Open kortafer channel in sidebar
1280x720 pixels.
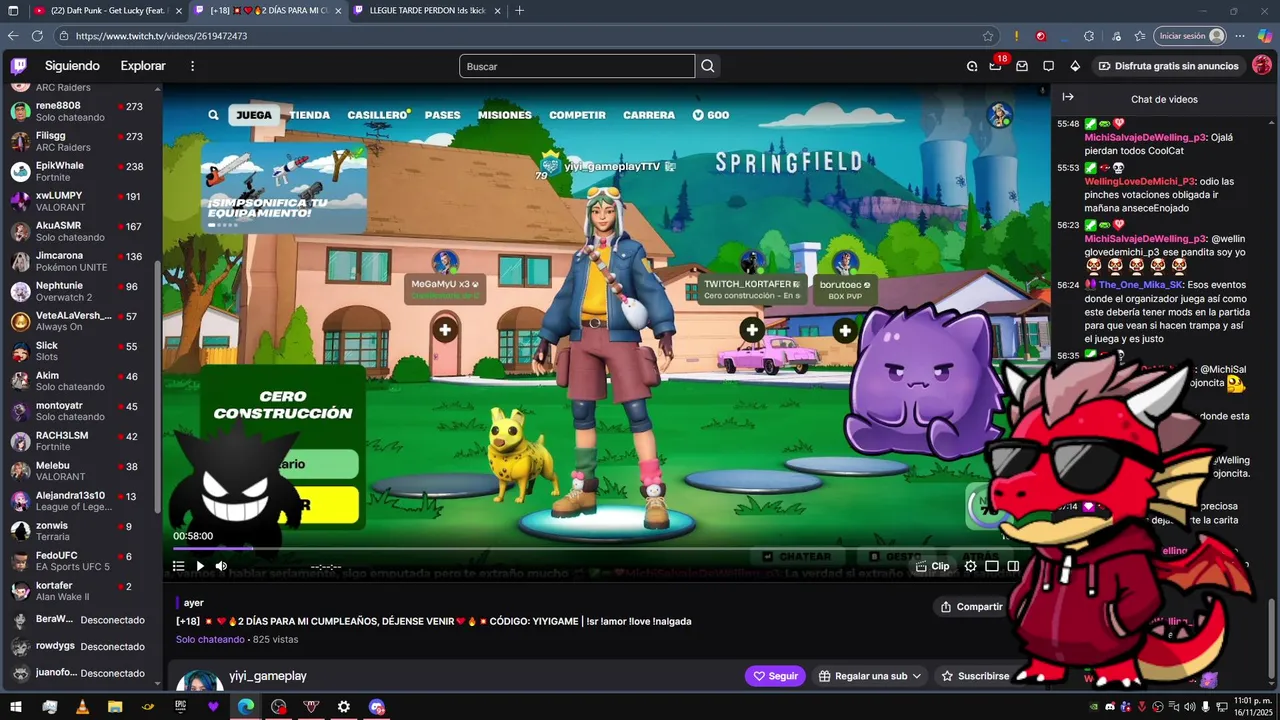78,591
